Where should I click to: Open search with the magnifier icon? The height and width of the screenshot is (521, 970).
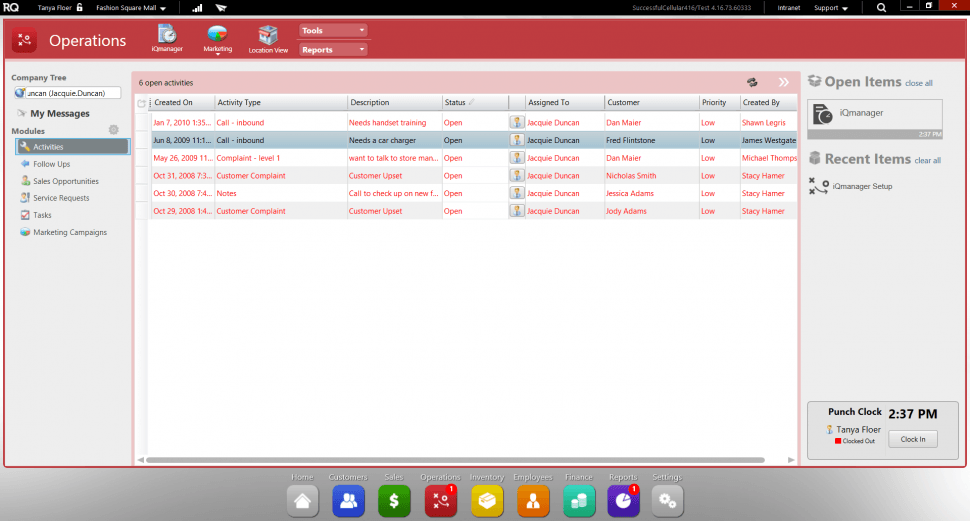pyautogui.click(x=882, y=8)
